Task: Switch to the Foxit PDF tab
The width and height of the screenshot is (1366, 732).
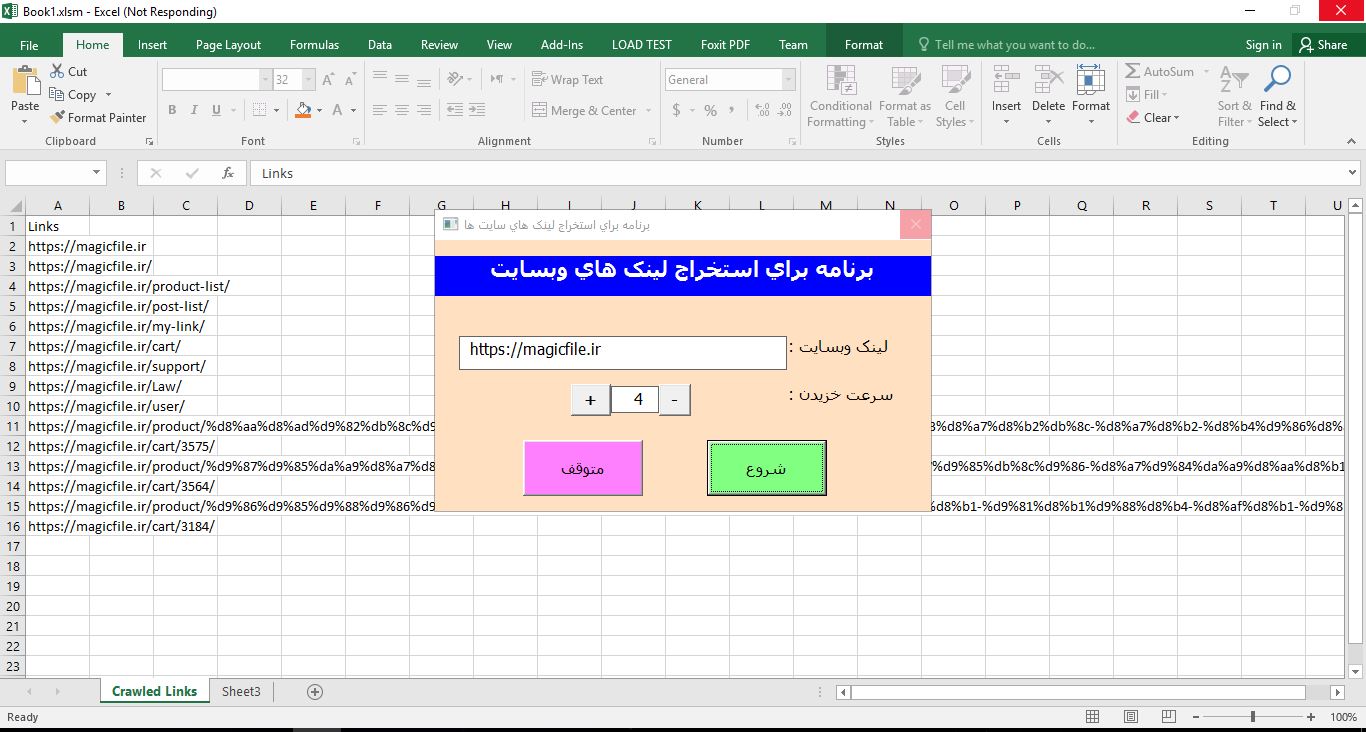Action: 725,45
